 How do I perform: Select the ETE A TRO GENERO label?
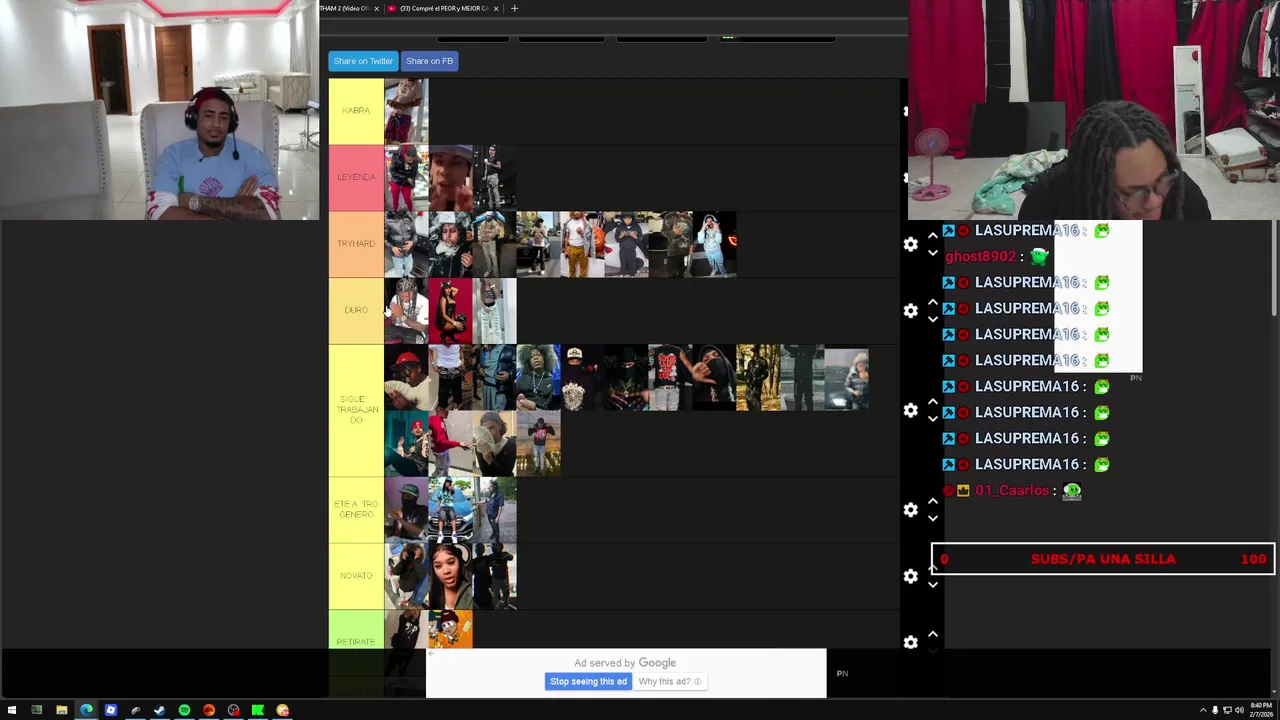coord(356,510)
